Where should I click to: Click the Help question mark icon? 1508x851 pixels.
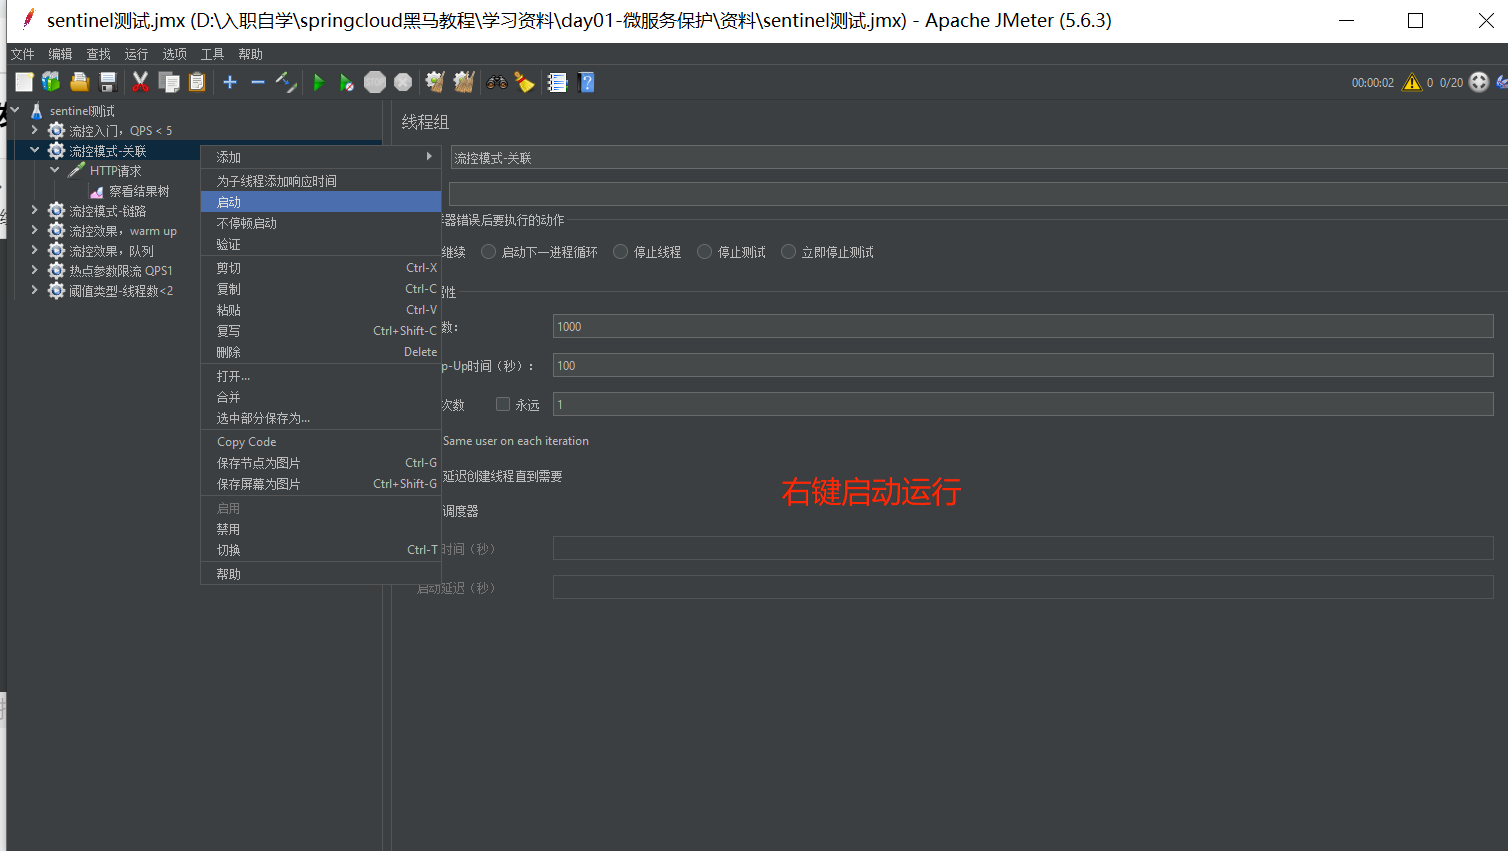pos(587,82)
